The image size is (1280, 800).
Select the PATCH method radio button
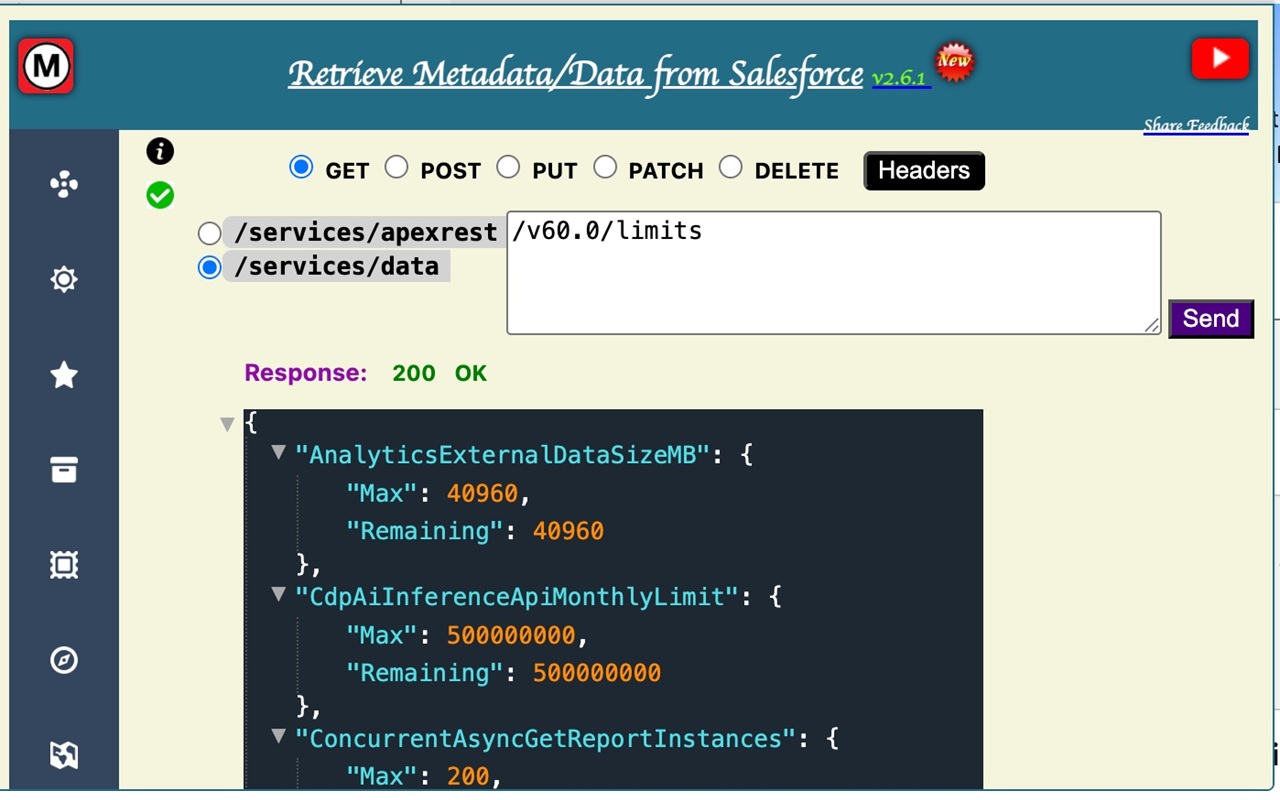coord(605,167)
